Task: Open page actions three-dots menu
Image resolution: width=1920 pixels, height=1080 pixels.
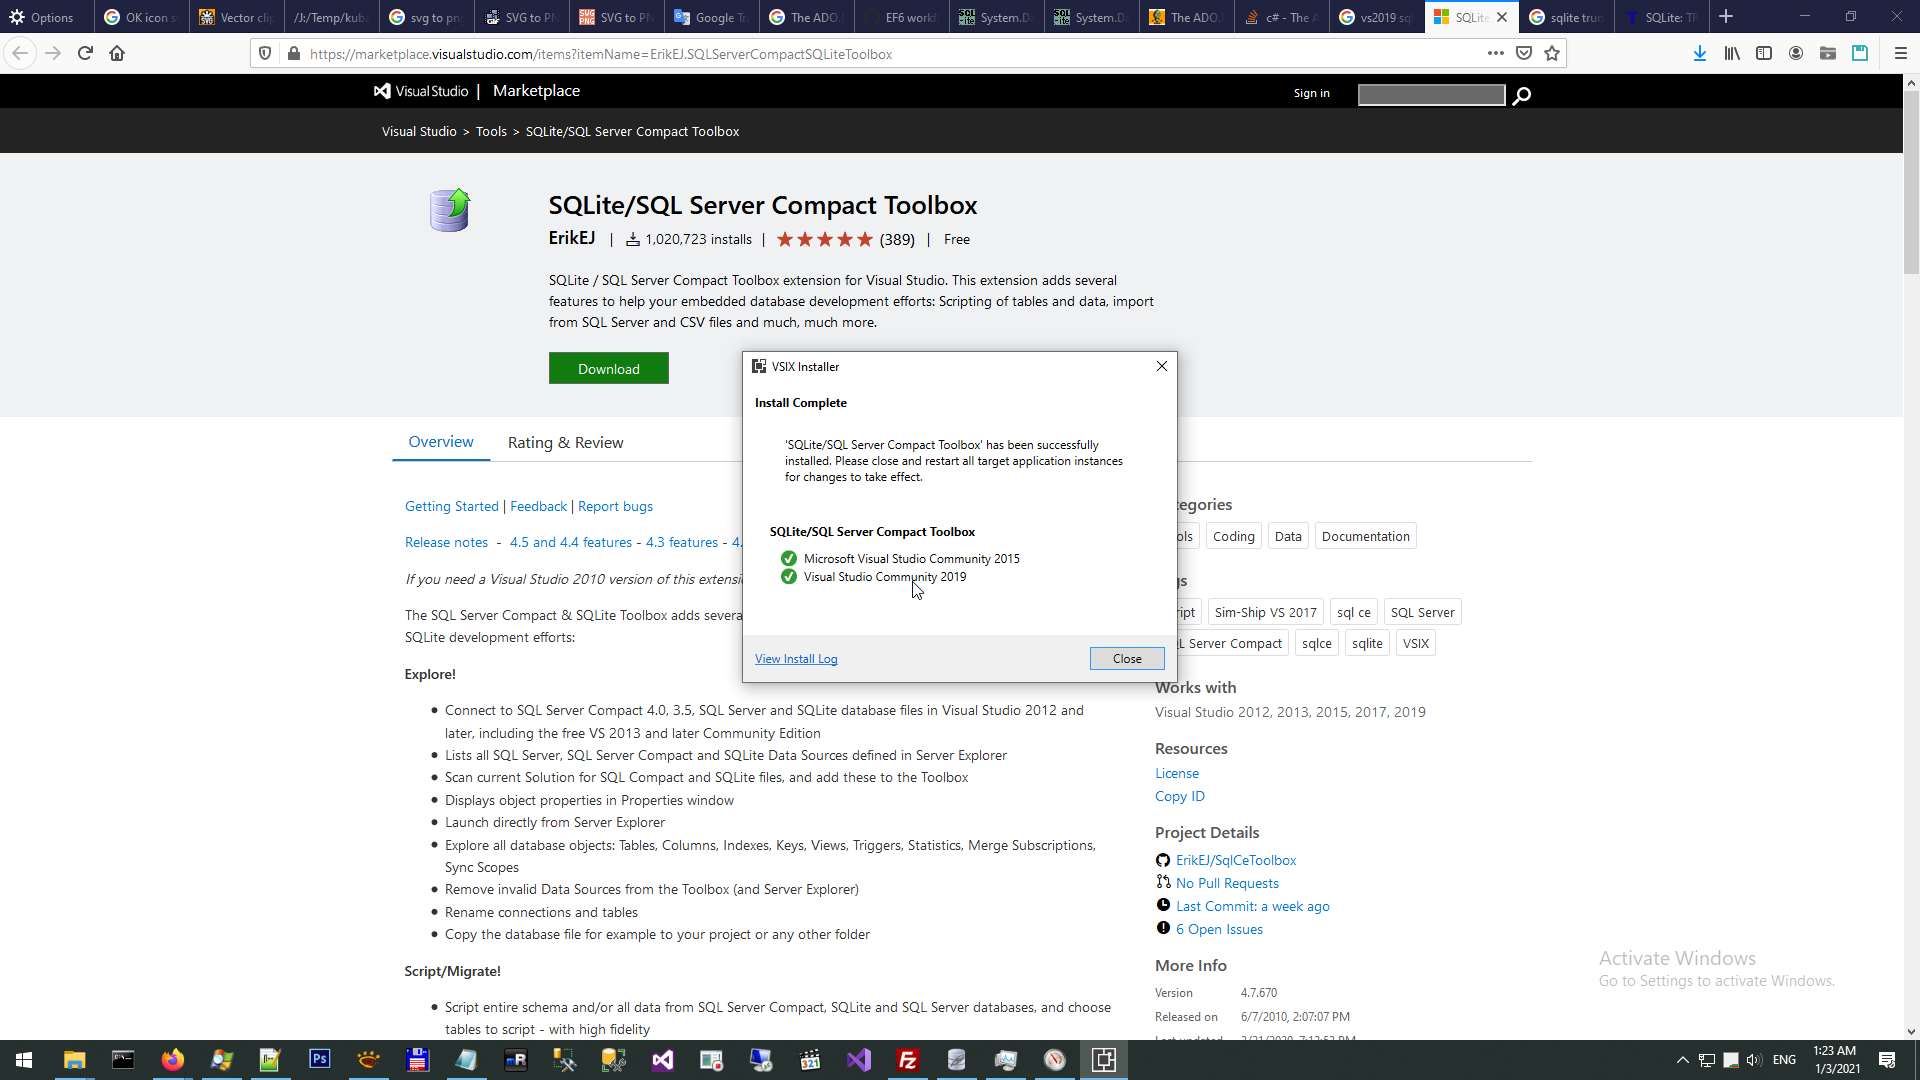Action: click(x=1495, y=54)
